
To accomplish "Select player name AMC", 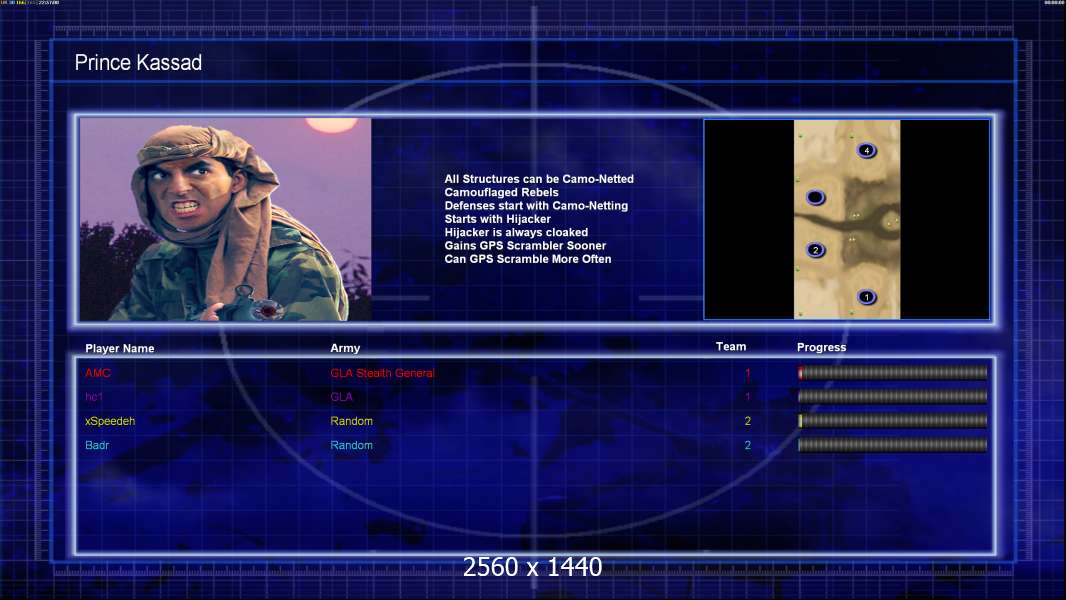I will tap(98, 373).
